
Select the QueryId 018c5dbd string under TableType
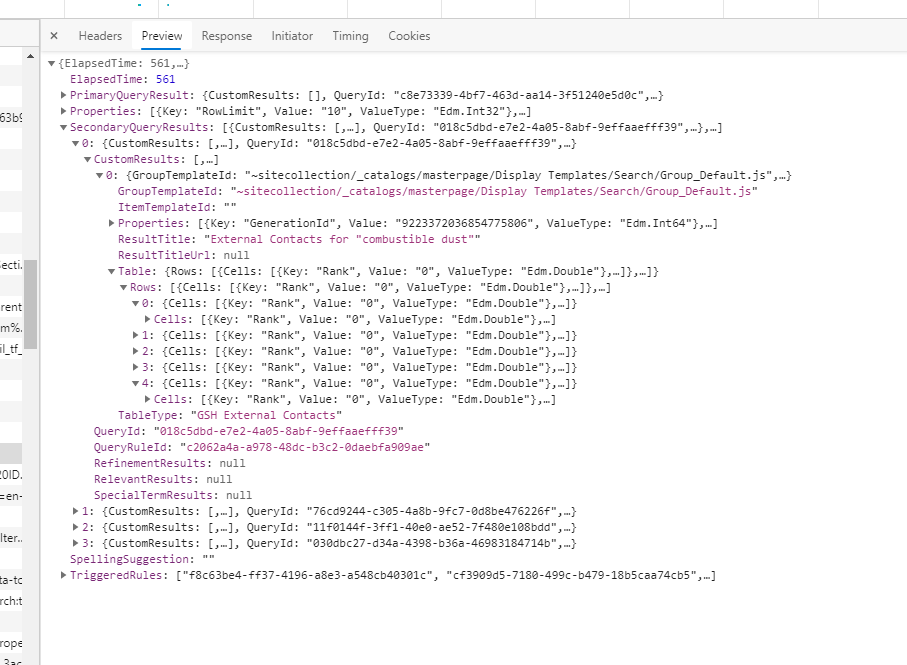point(278,431)
